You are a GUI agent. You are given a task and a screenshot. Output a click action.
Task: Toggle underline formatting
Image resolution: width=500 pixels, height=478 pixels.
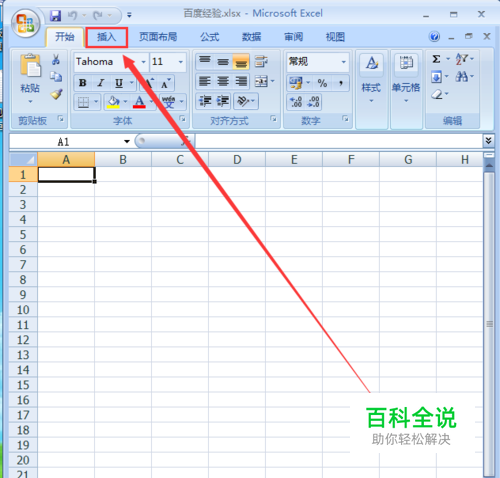point(119,83)
